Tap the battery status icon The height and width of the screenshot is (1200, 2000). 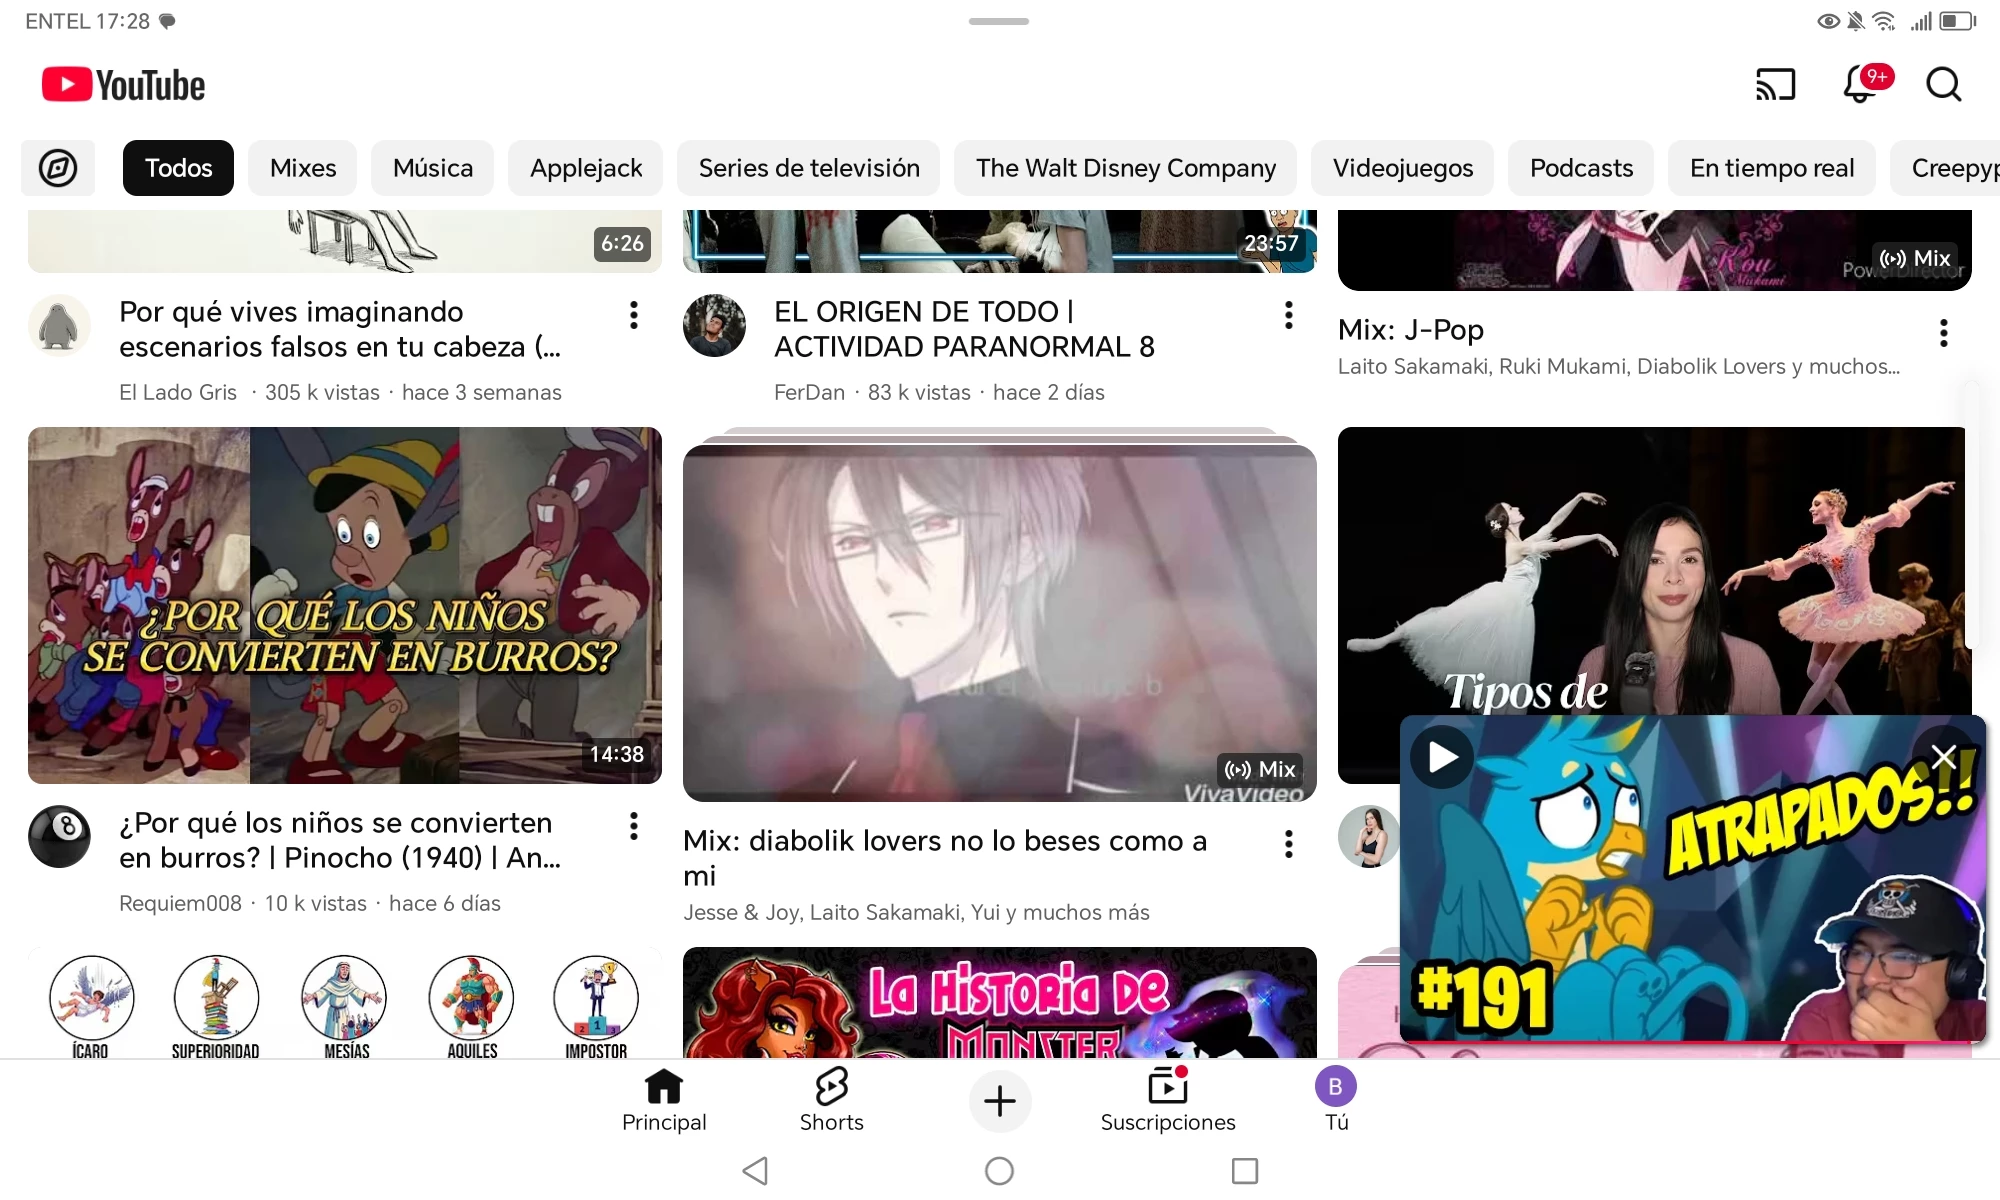[1958, 21]
